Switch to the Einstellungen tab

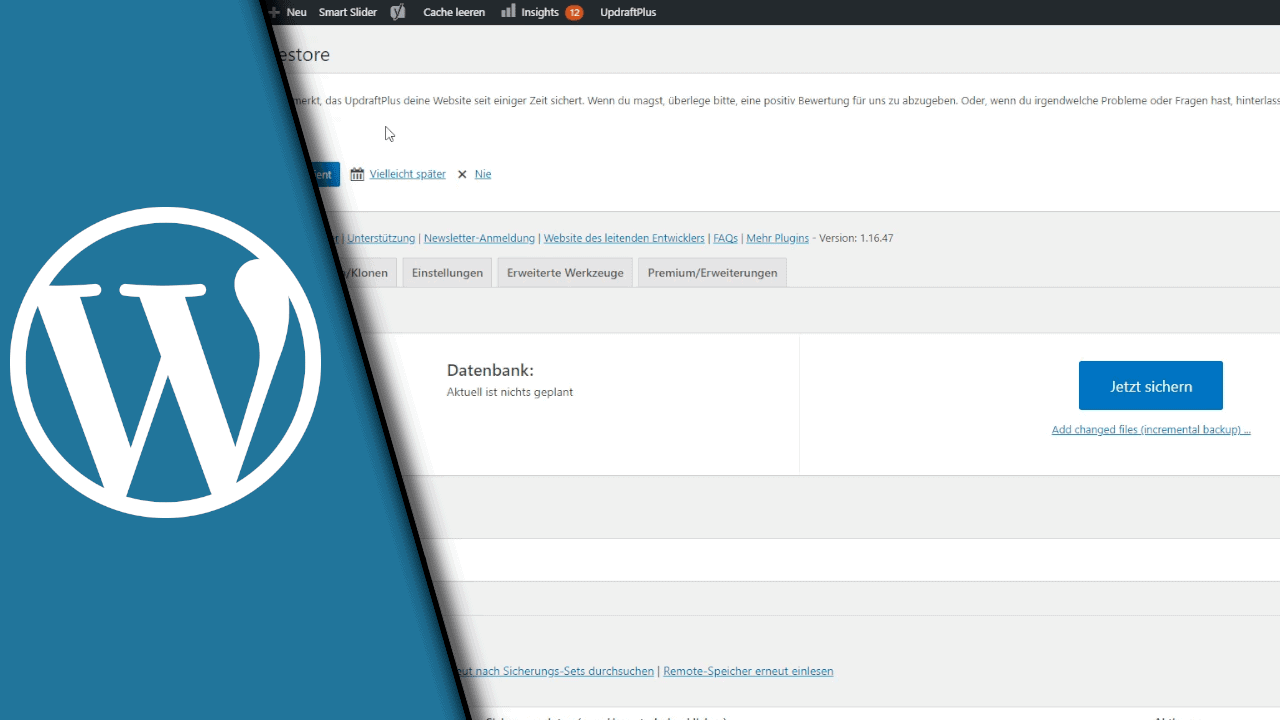(447, 273)
